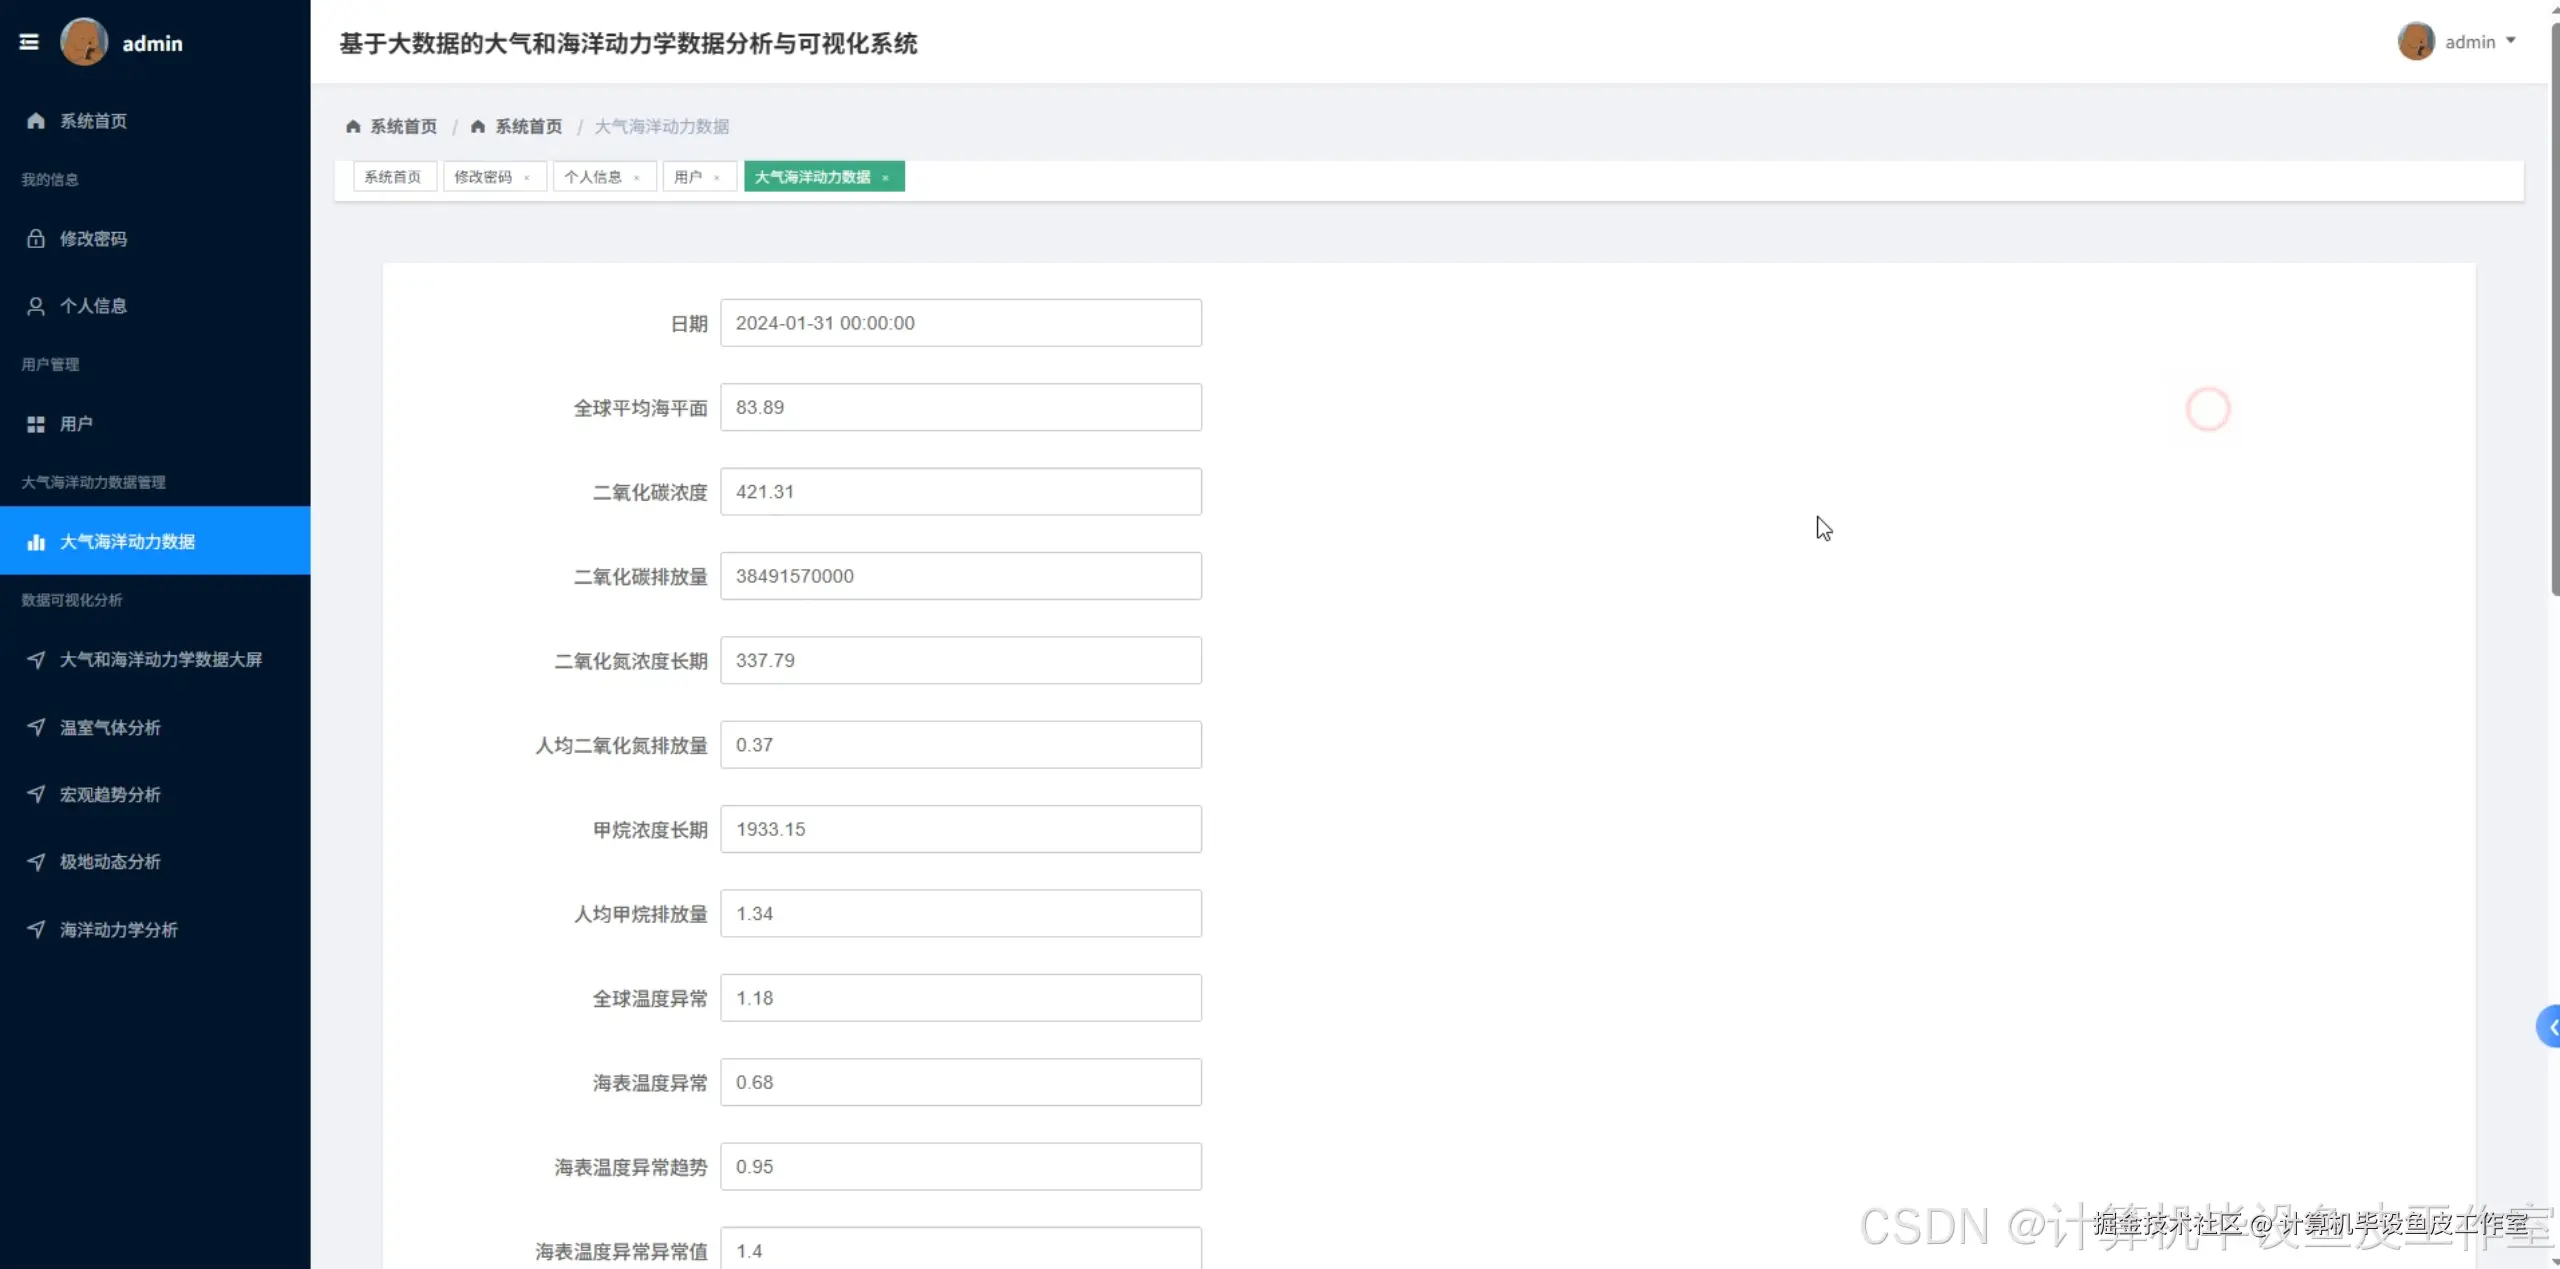Click the admin avatar in the sidebar
Image resolution: width=2560 pixels, height=1269 pixels.
click(x=84, y=41)
